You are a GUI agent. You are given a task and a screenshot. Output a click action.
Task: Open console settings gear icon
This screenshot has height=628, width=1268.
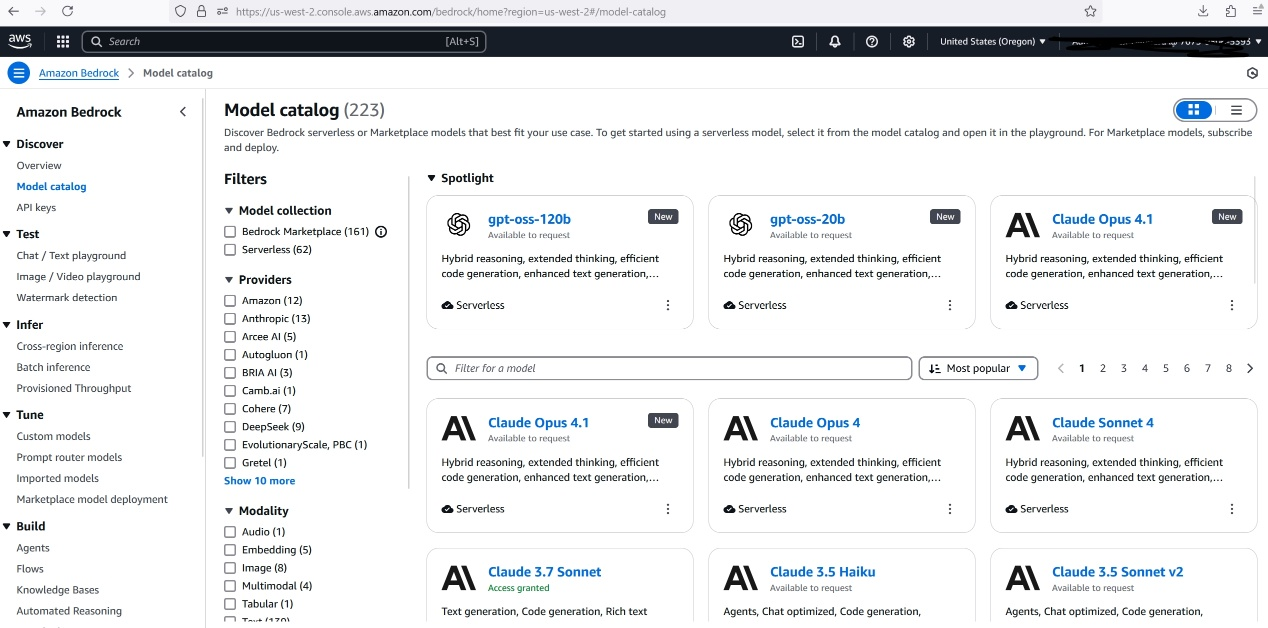[x=909, y=41]
